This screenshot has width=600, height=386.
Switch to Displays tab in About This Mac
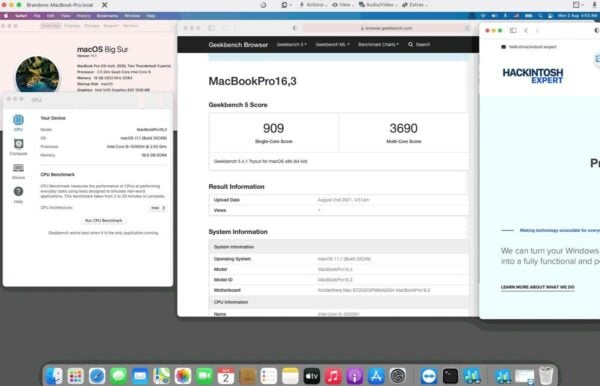(x=72, y=26)
